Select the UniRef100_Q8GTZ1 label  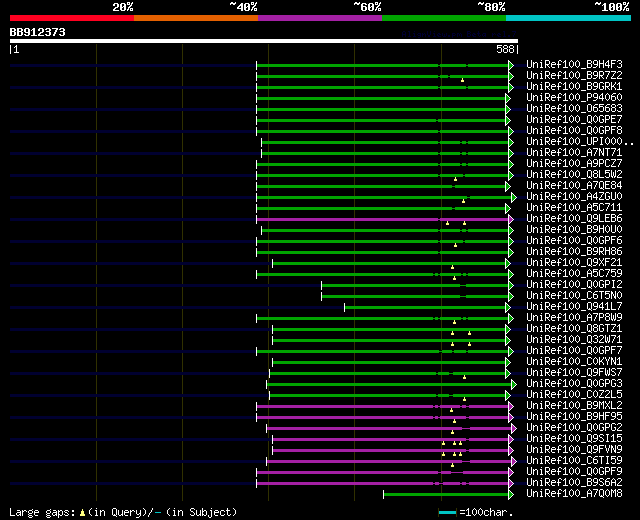tap(574, 329)
